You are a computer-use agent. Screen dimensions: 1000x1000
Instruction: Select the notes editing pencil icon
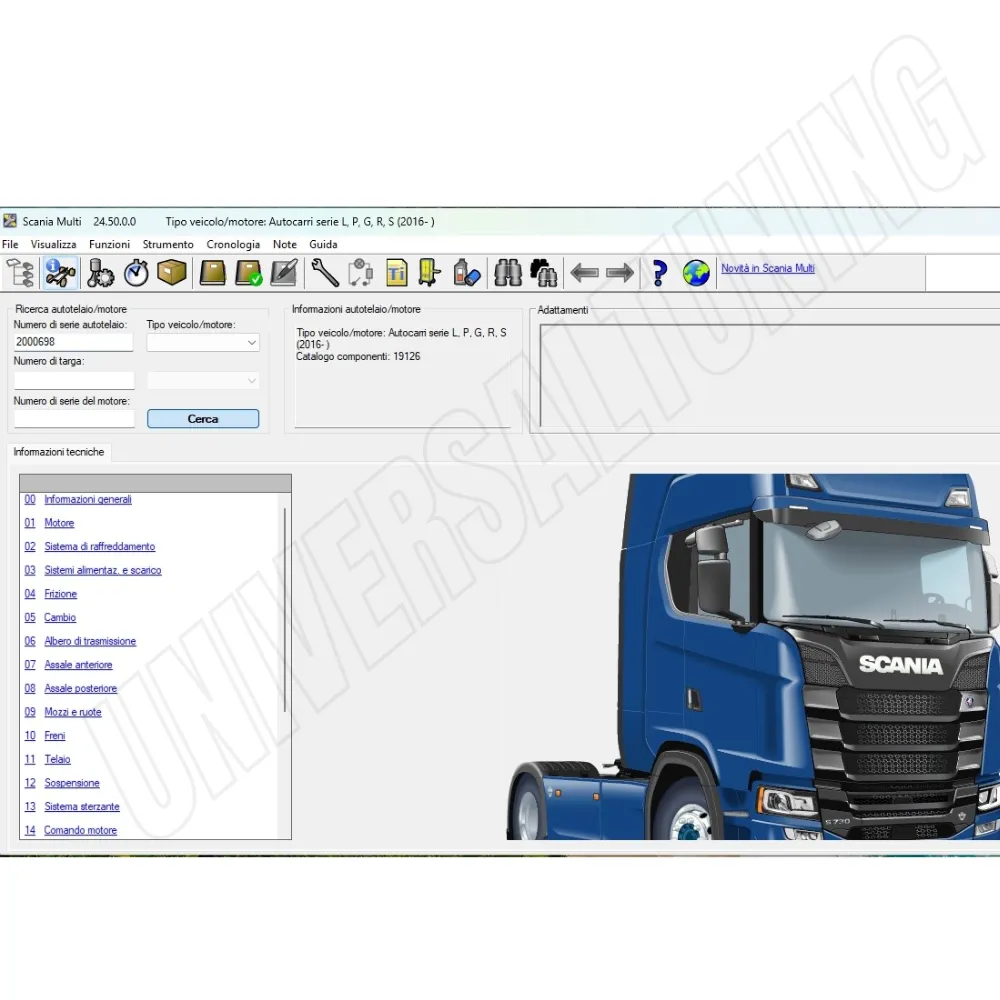click(284, 272)
